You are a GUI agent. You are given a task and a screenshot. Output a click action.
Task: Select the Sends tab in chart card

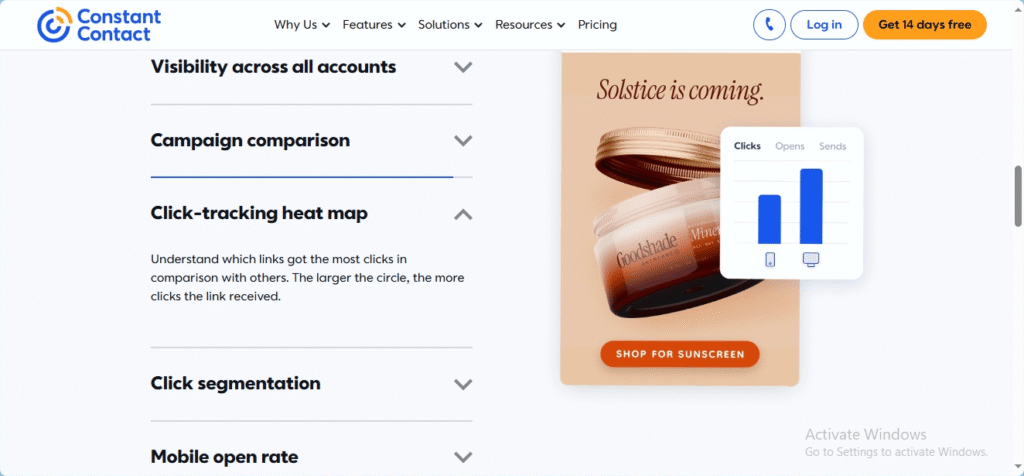833,146
